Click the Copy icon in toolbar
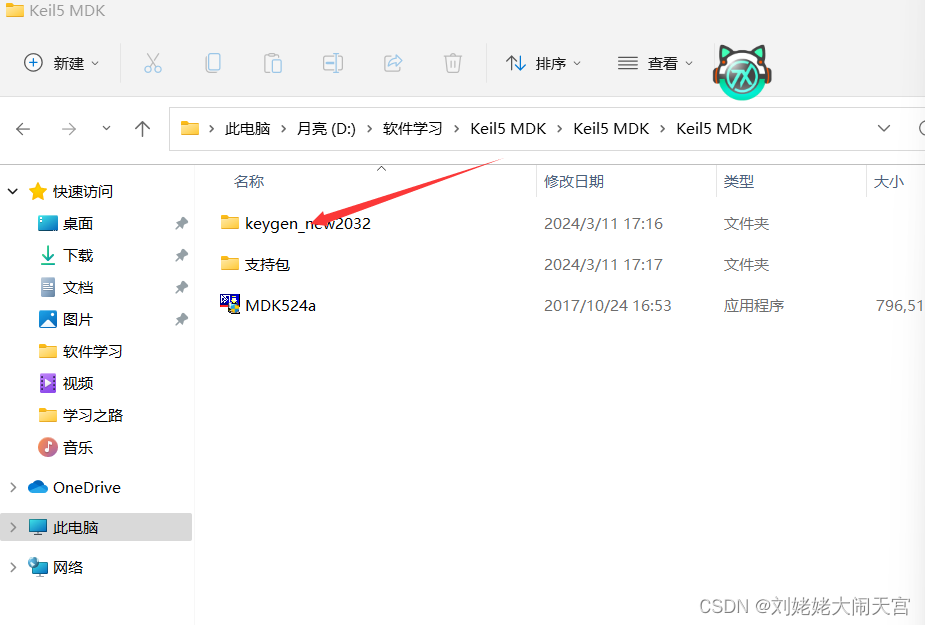Screen dimensions: 925x625 pos(213,63)
